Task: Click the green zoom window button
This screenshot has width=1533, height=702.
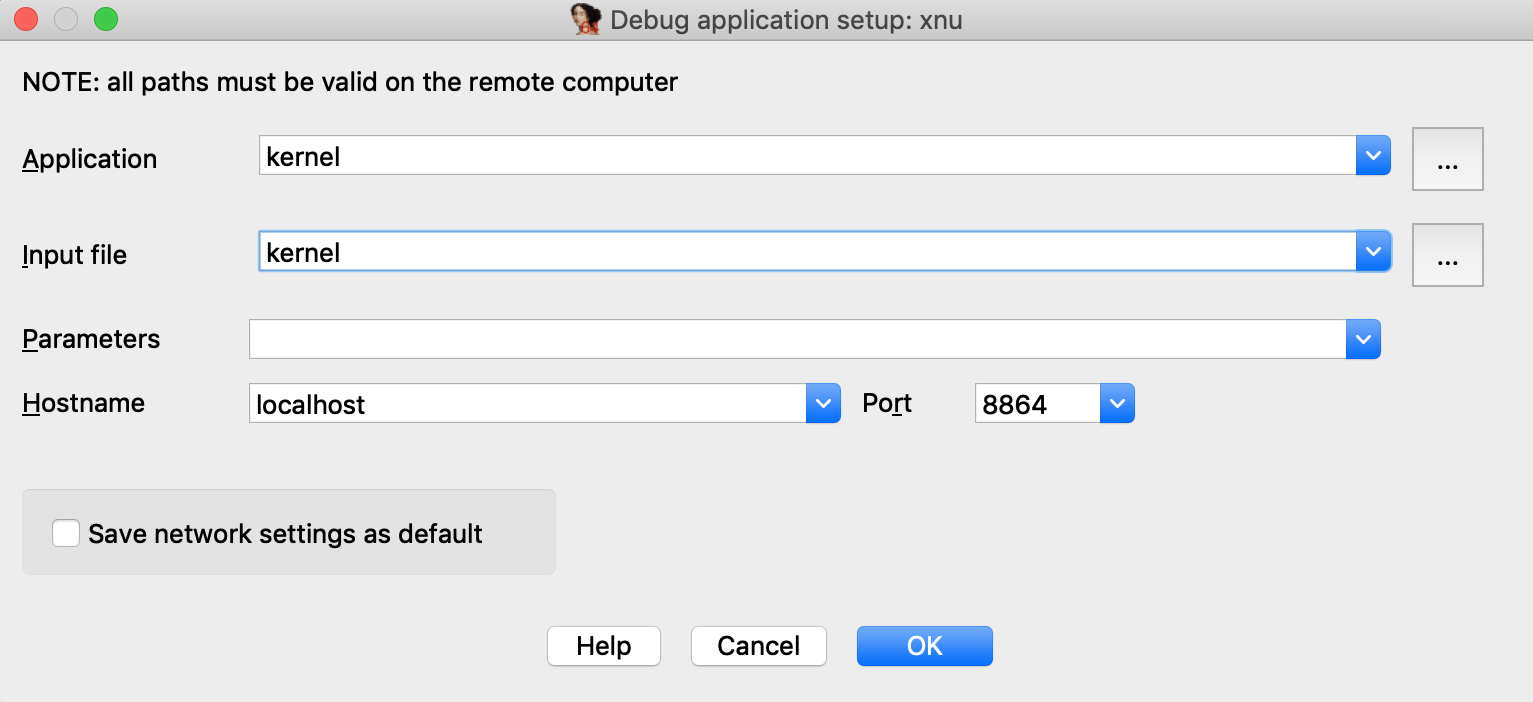Action: point(105,19)
